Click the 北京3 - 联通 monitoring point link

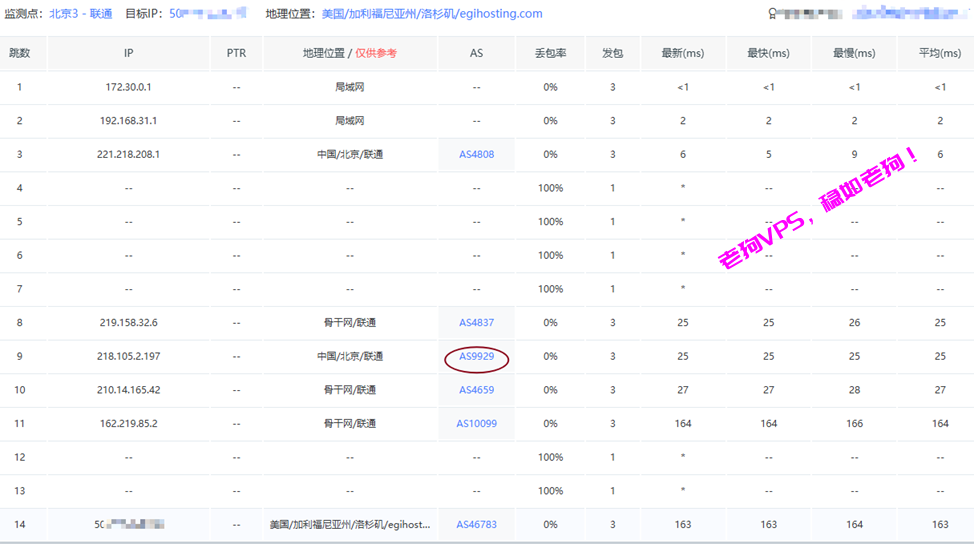[x=81, y=14]
